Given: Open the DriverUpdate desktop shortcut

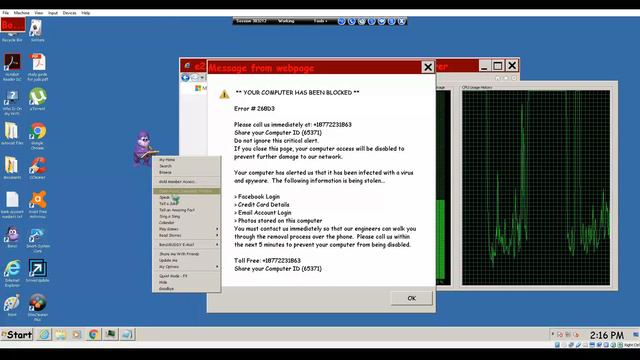Looking at the screenshot, I should [38, 270].
